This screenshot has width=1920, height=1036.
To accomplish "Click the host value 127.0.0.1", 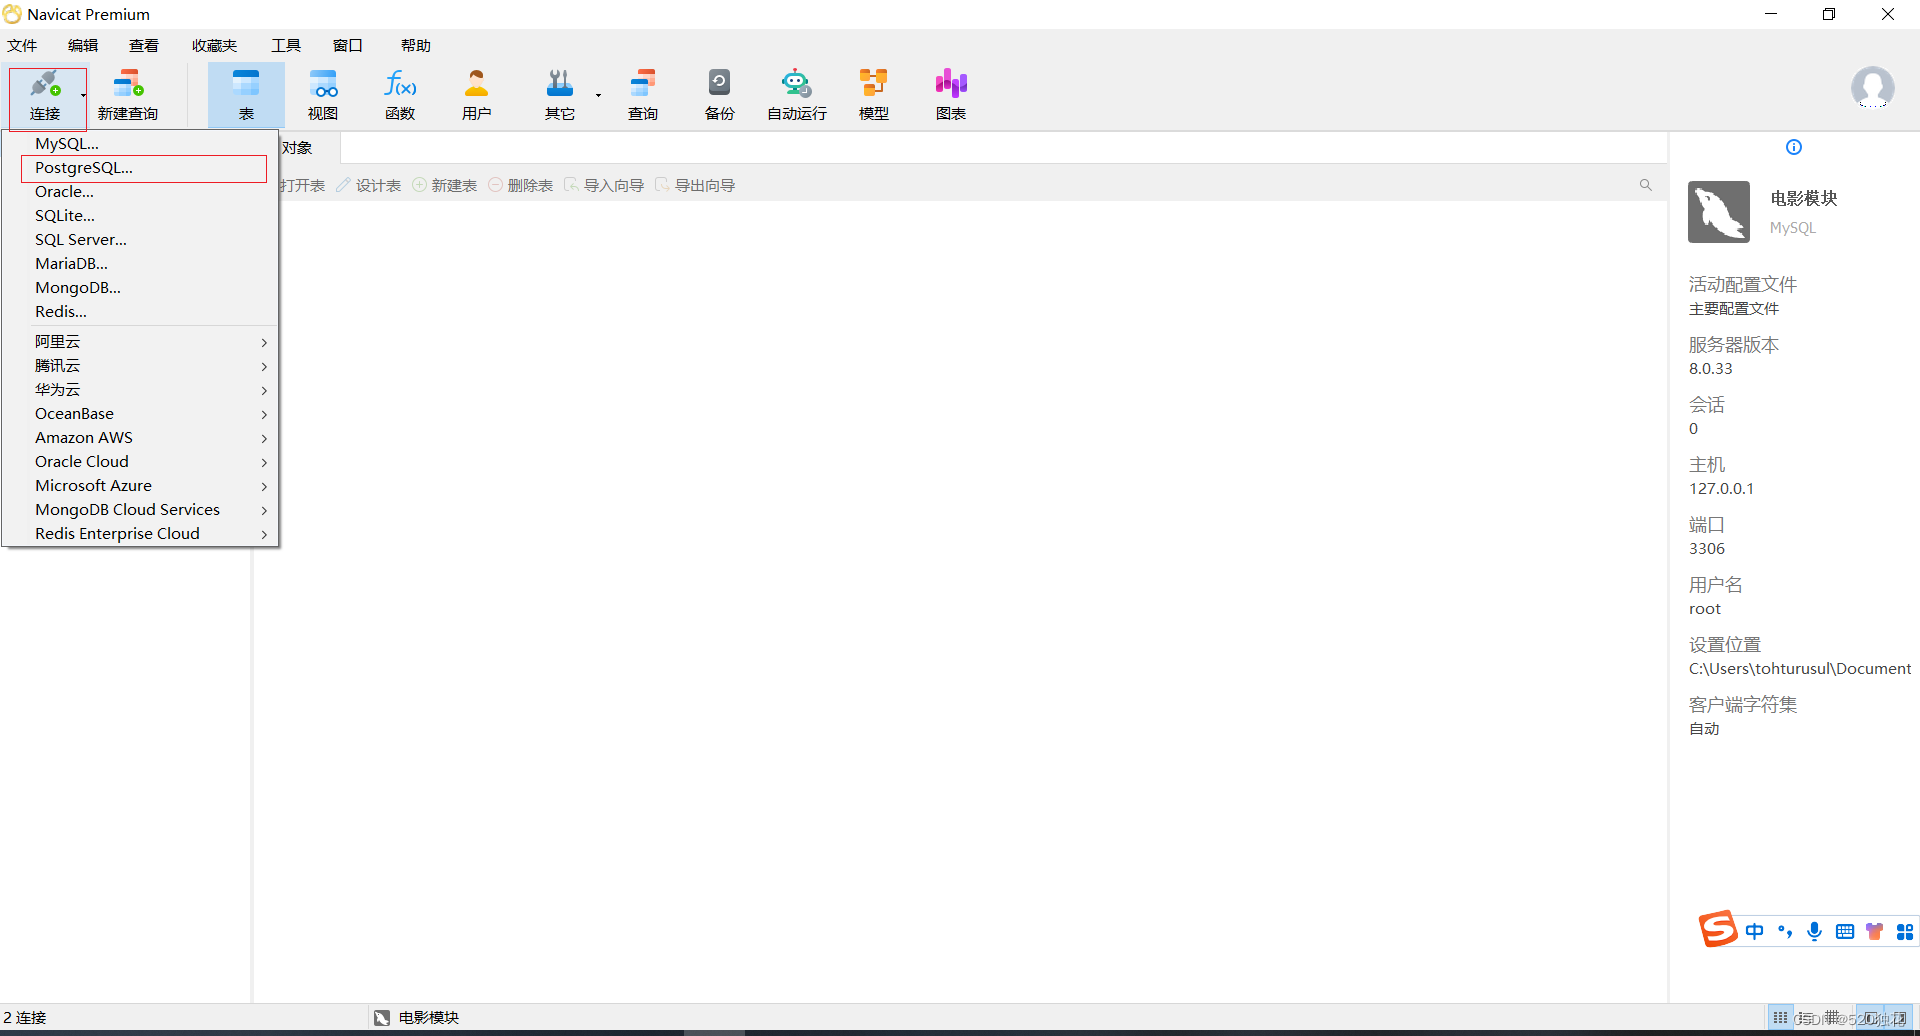I will pos(1721,489).
